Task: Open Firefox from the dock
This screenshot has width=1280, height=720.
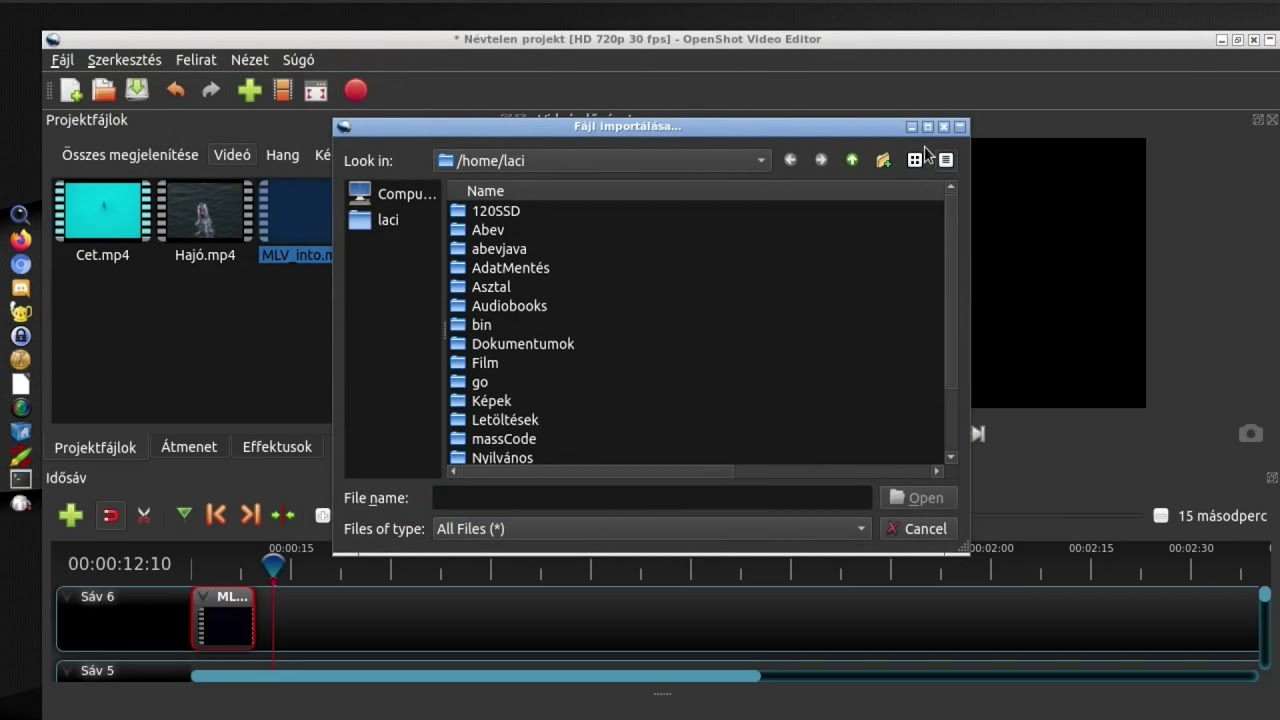Action: click(20, 240)
